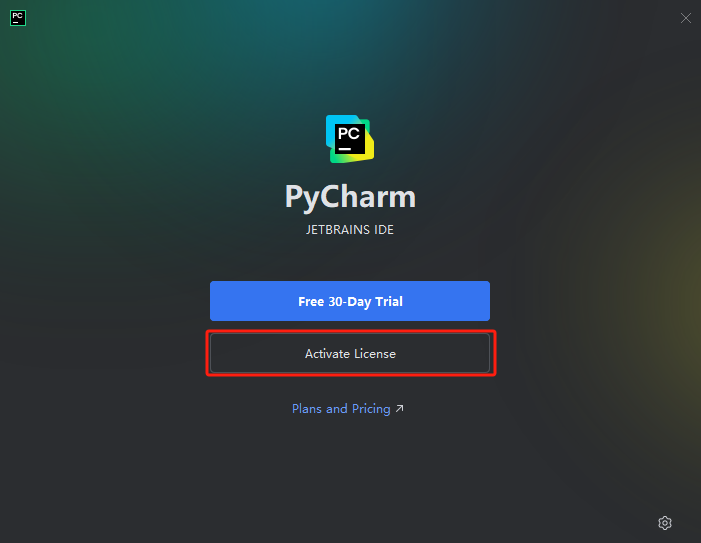
Task: Open settings via the gear icon
Action: click(x=665, y=522)
